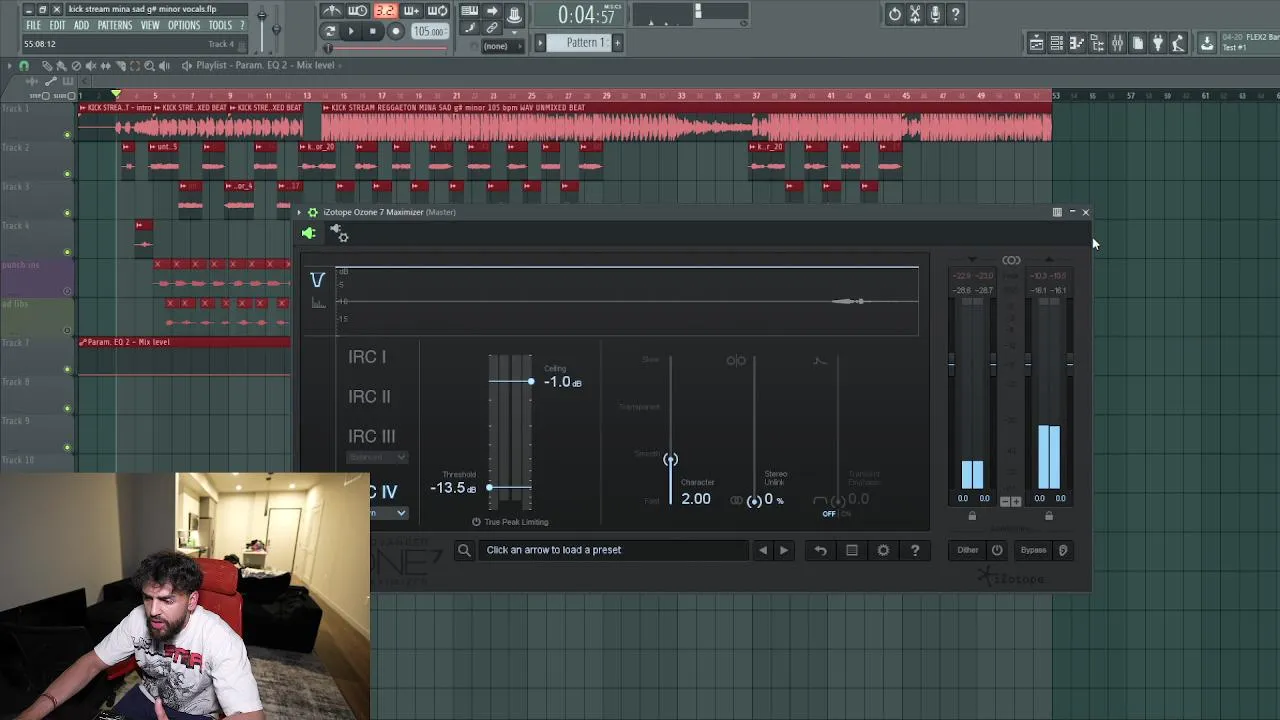Open the OPTIONS menu

[184, 25]
